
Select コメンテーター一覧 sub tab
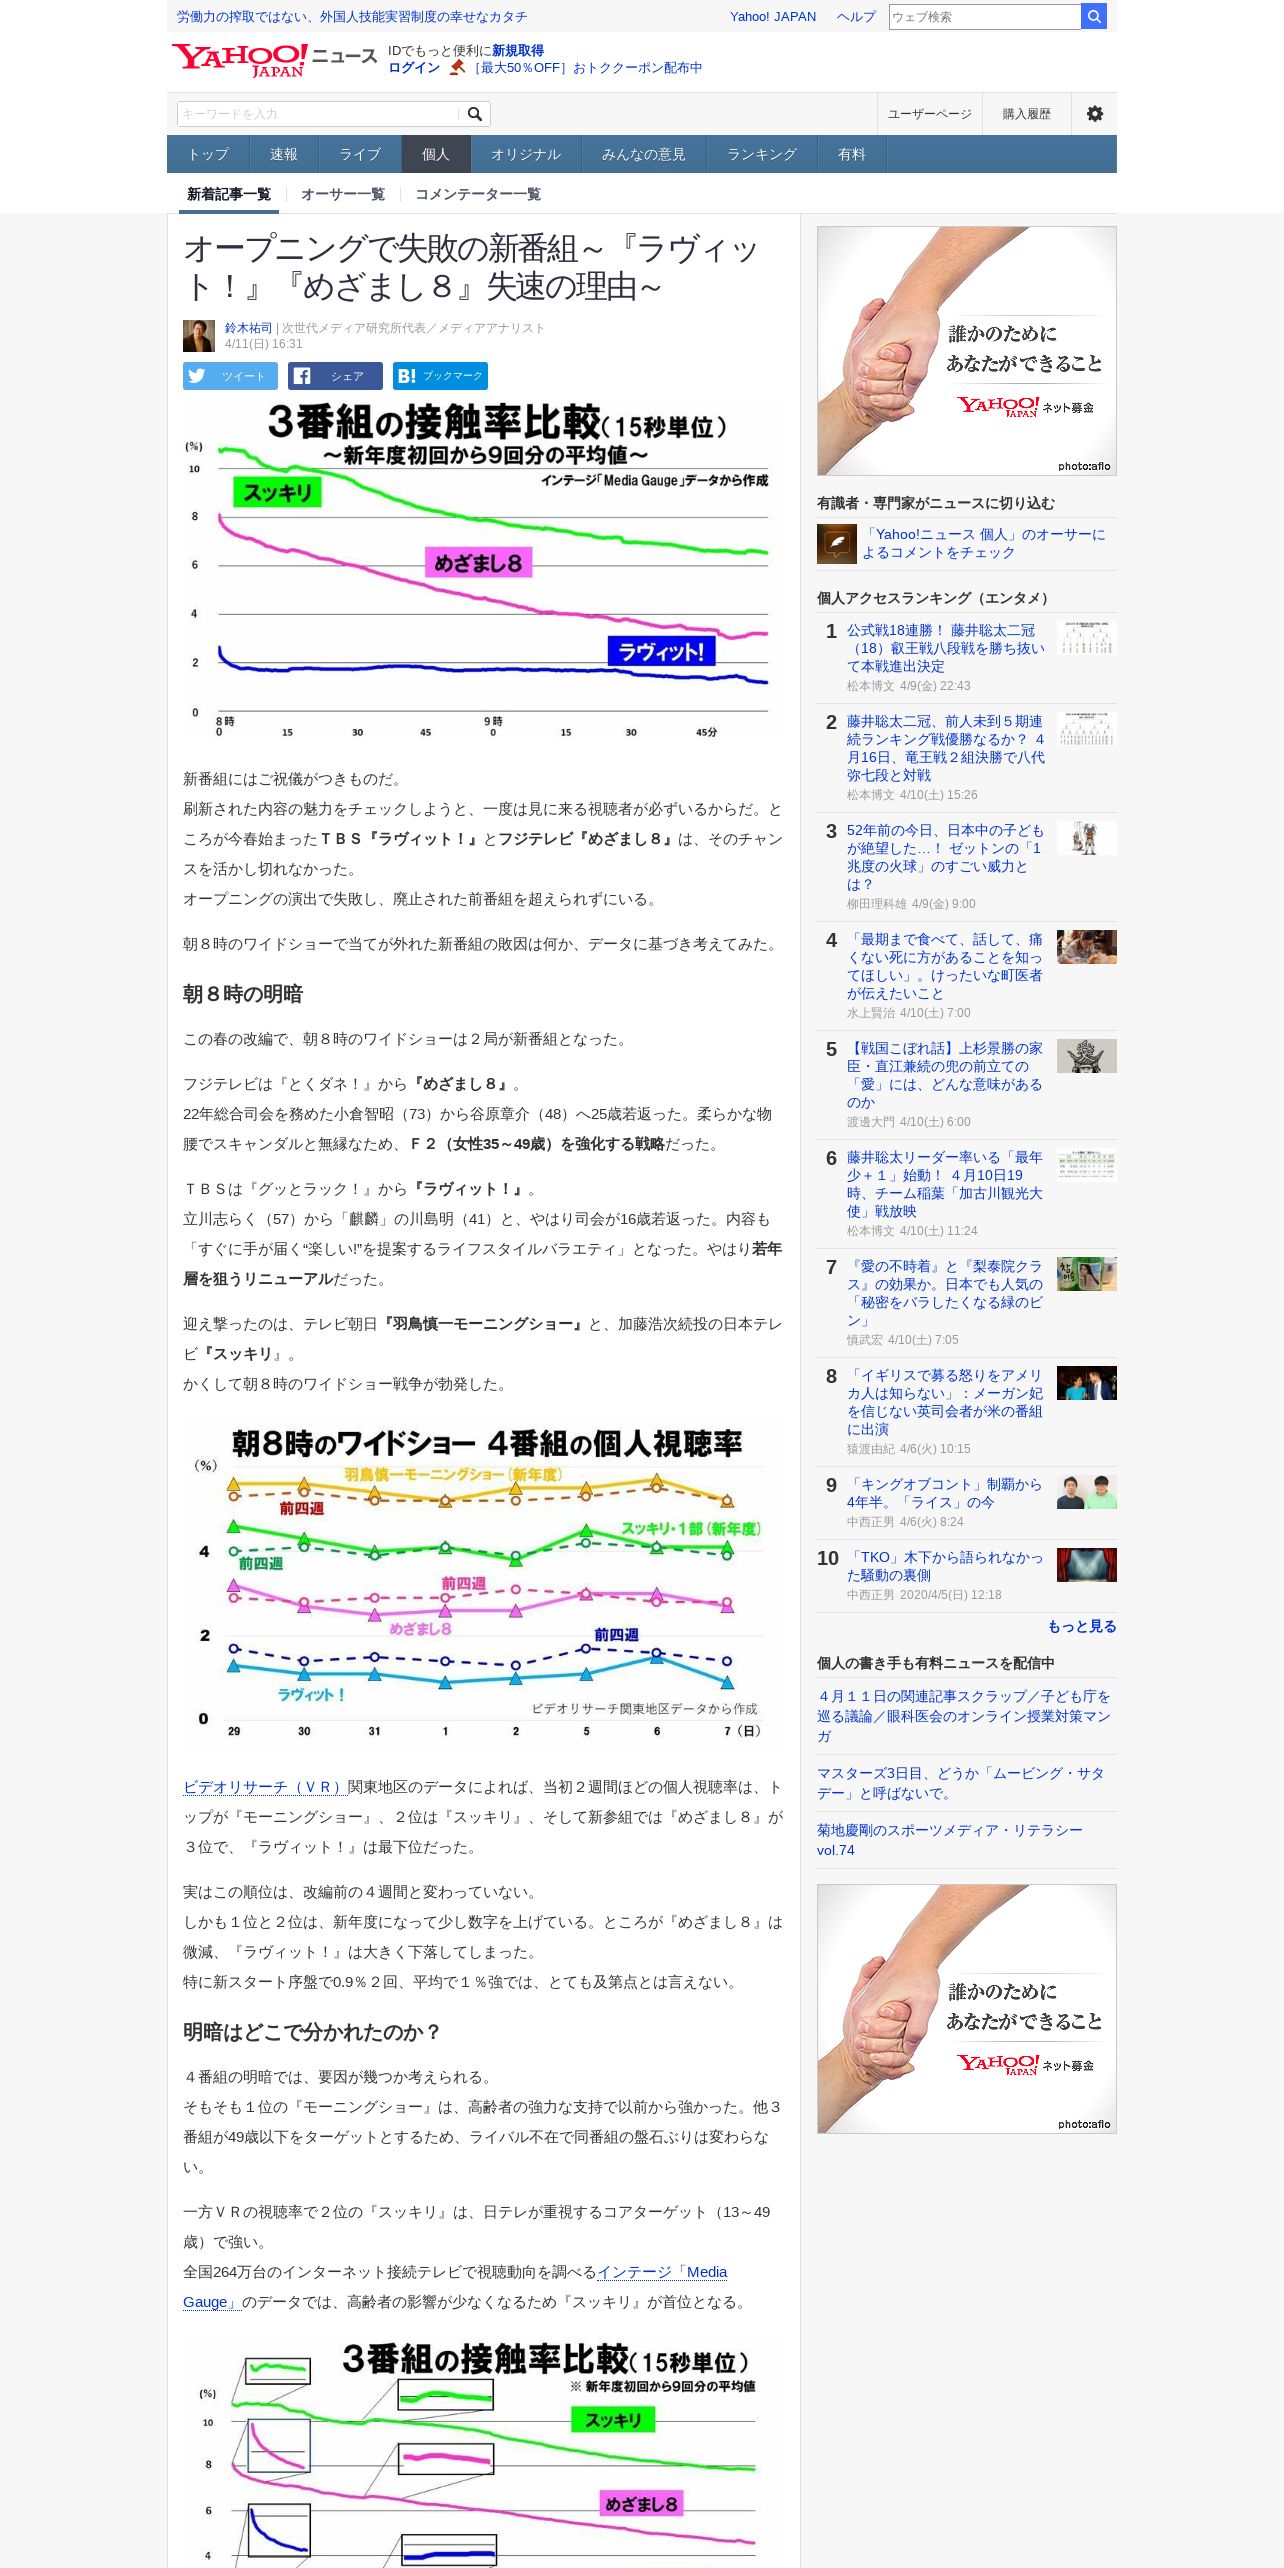(x=478, y=194)
